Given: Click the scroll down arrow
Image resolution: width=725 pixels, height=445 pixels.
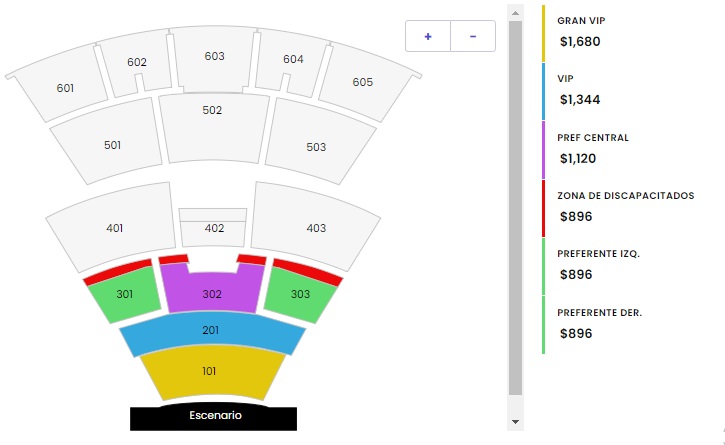Looking at the screenshot, I should click(x=515, y=422).
